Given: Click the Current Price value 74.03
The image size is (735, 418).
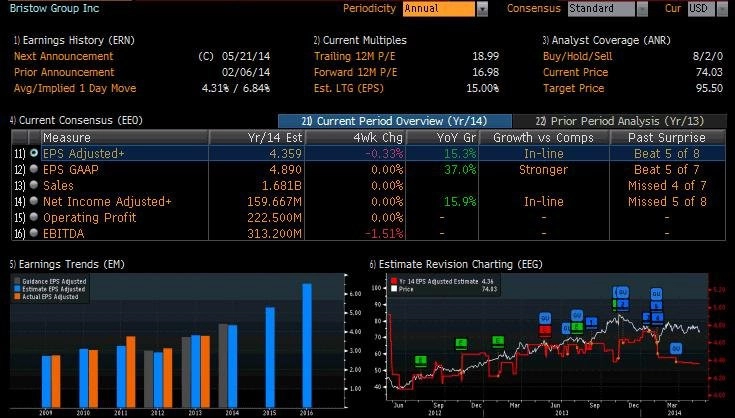Looking at the screenshot, I should (709, 72).
